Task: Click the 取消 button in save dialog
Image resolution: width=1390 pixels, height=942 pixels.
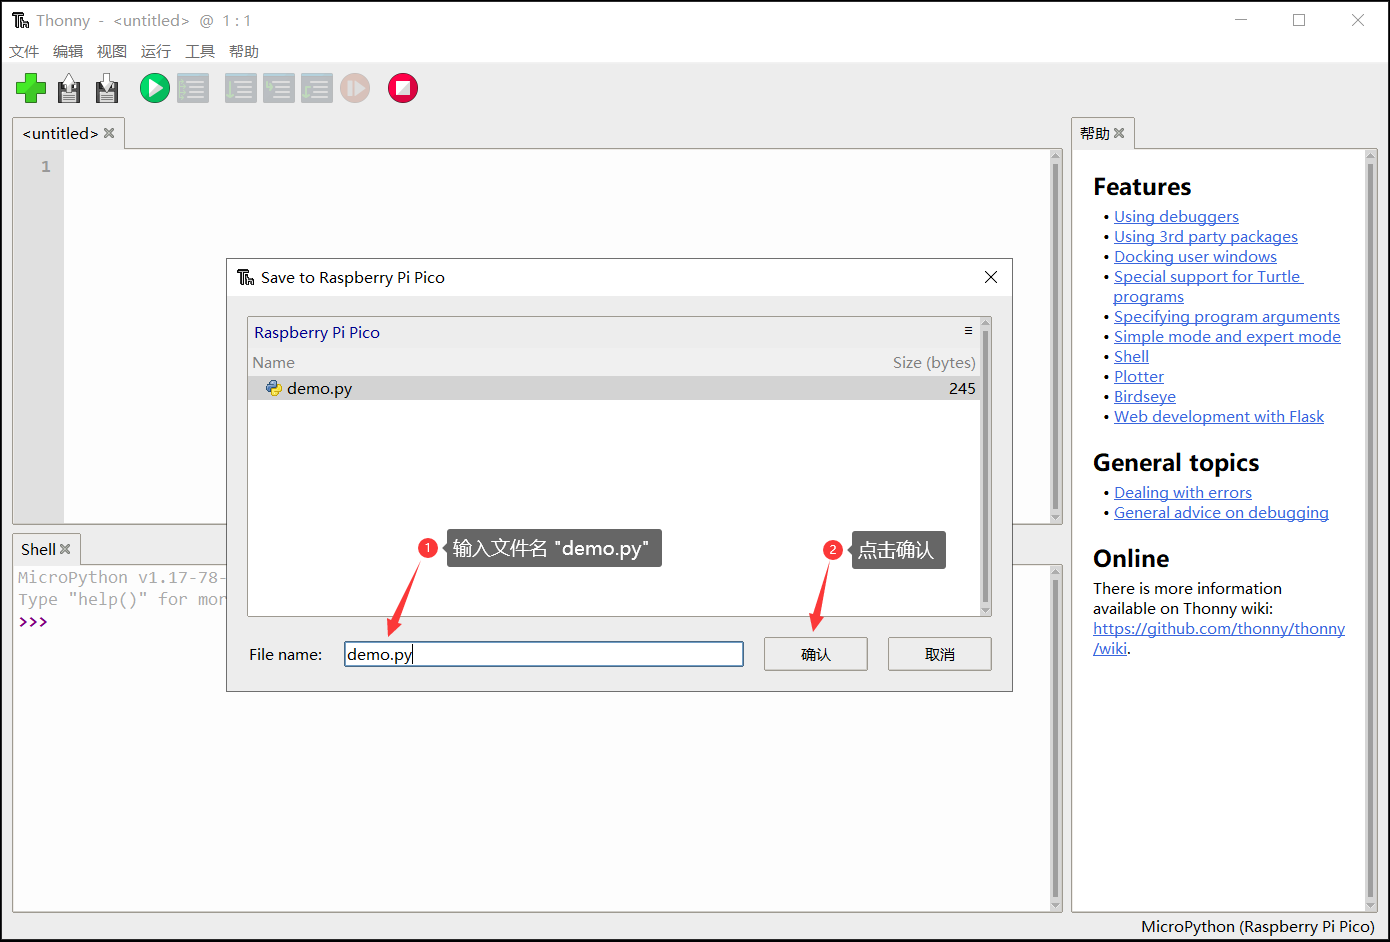Action: point(940,654)
